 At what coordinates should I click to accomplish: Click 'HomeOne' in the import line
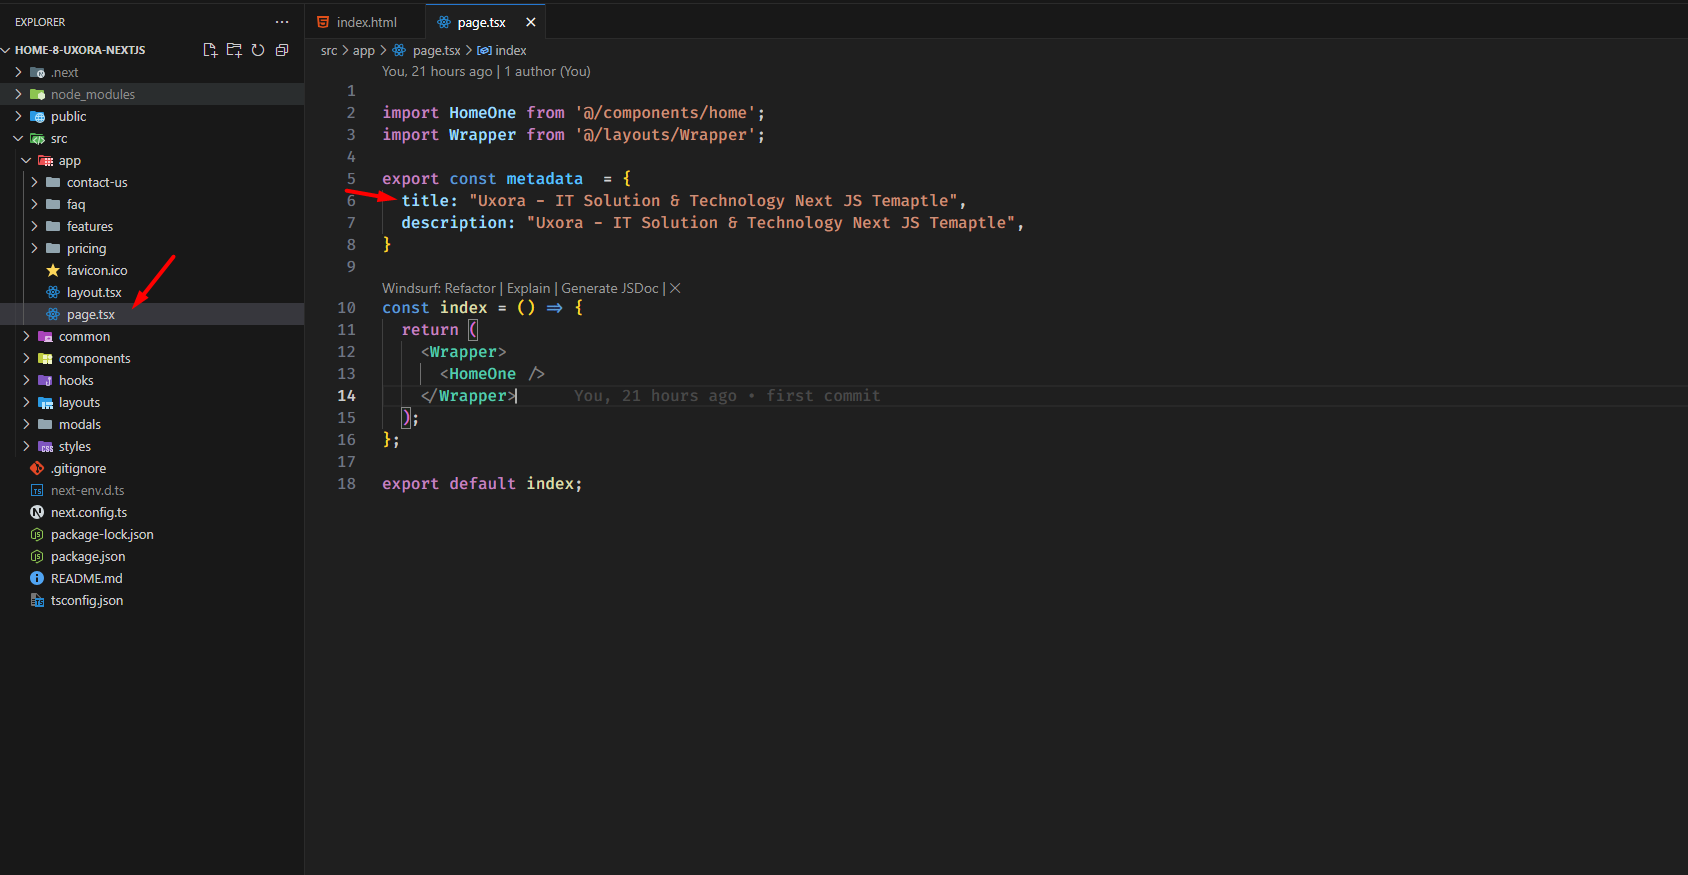[x=482, y=113]
